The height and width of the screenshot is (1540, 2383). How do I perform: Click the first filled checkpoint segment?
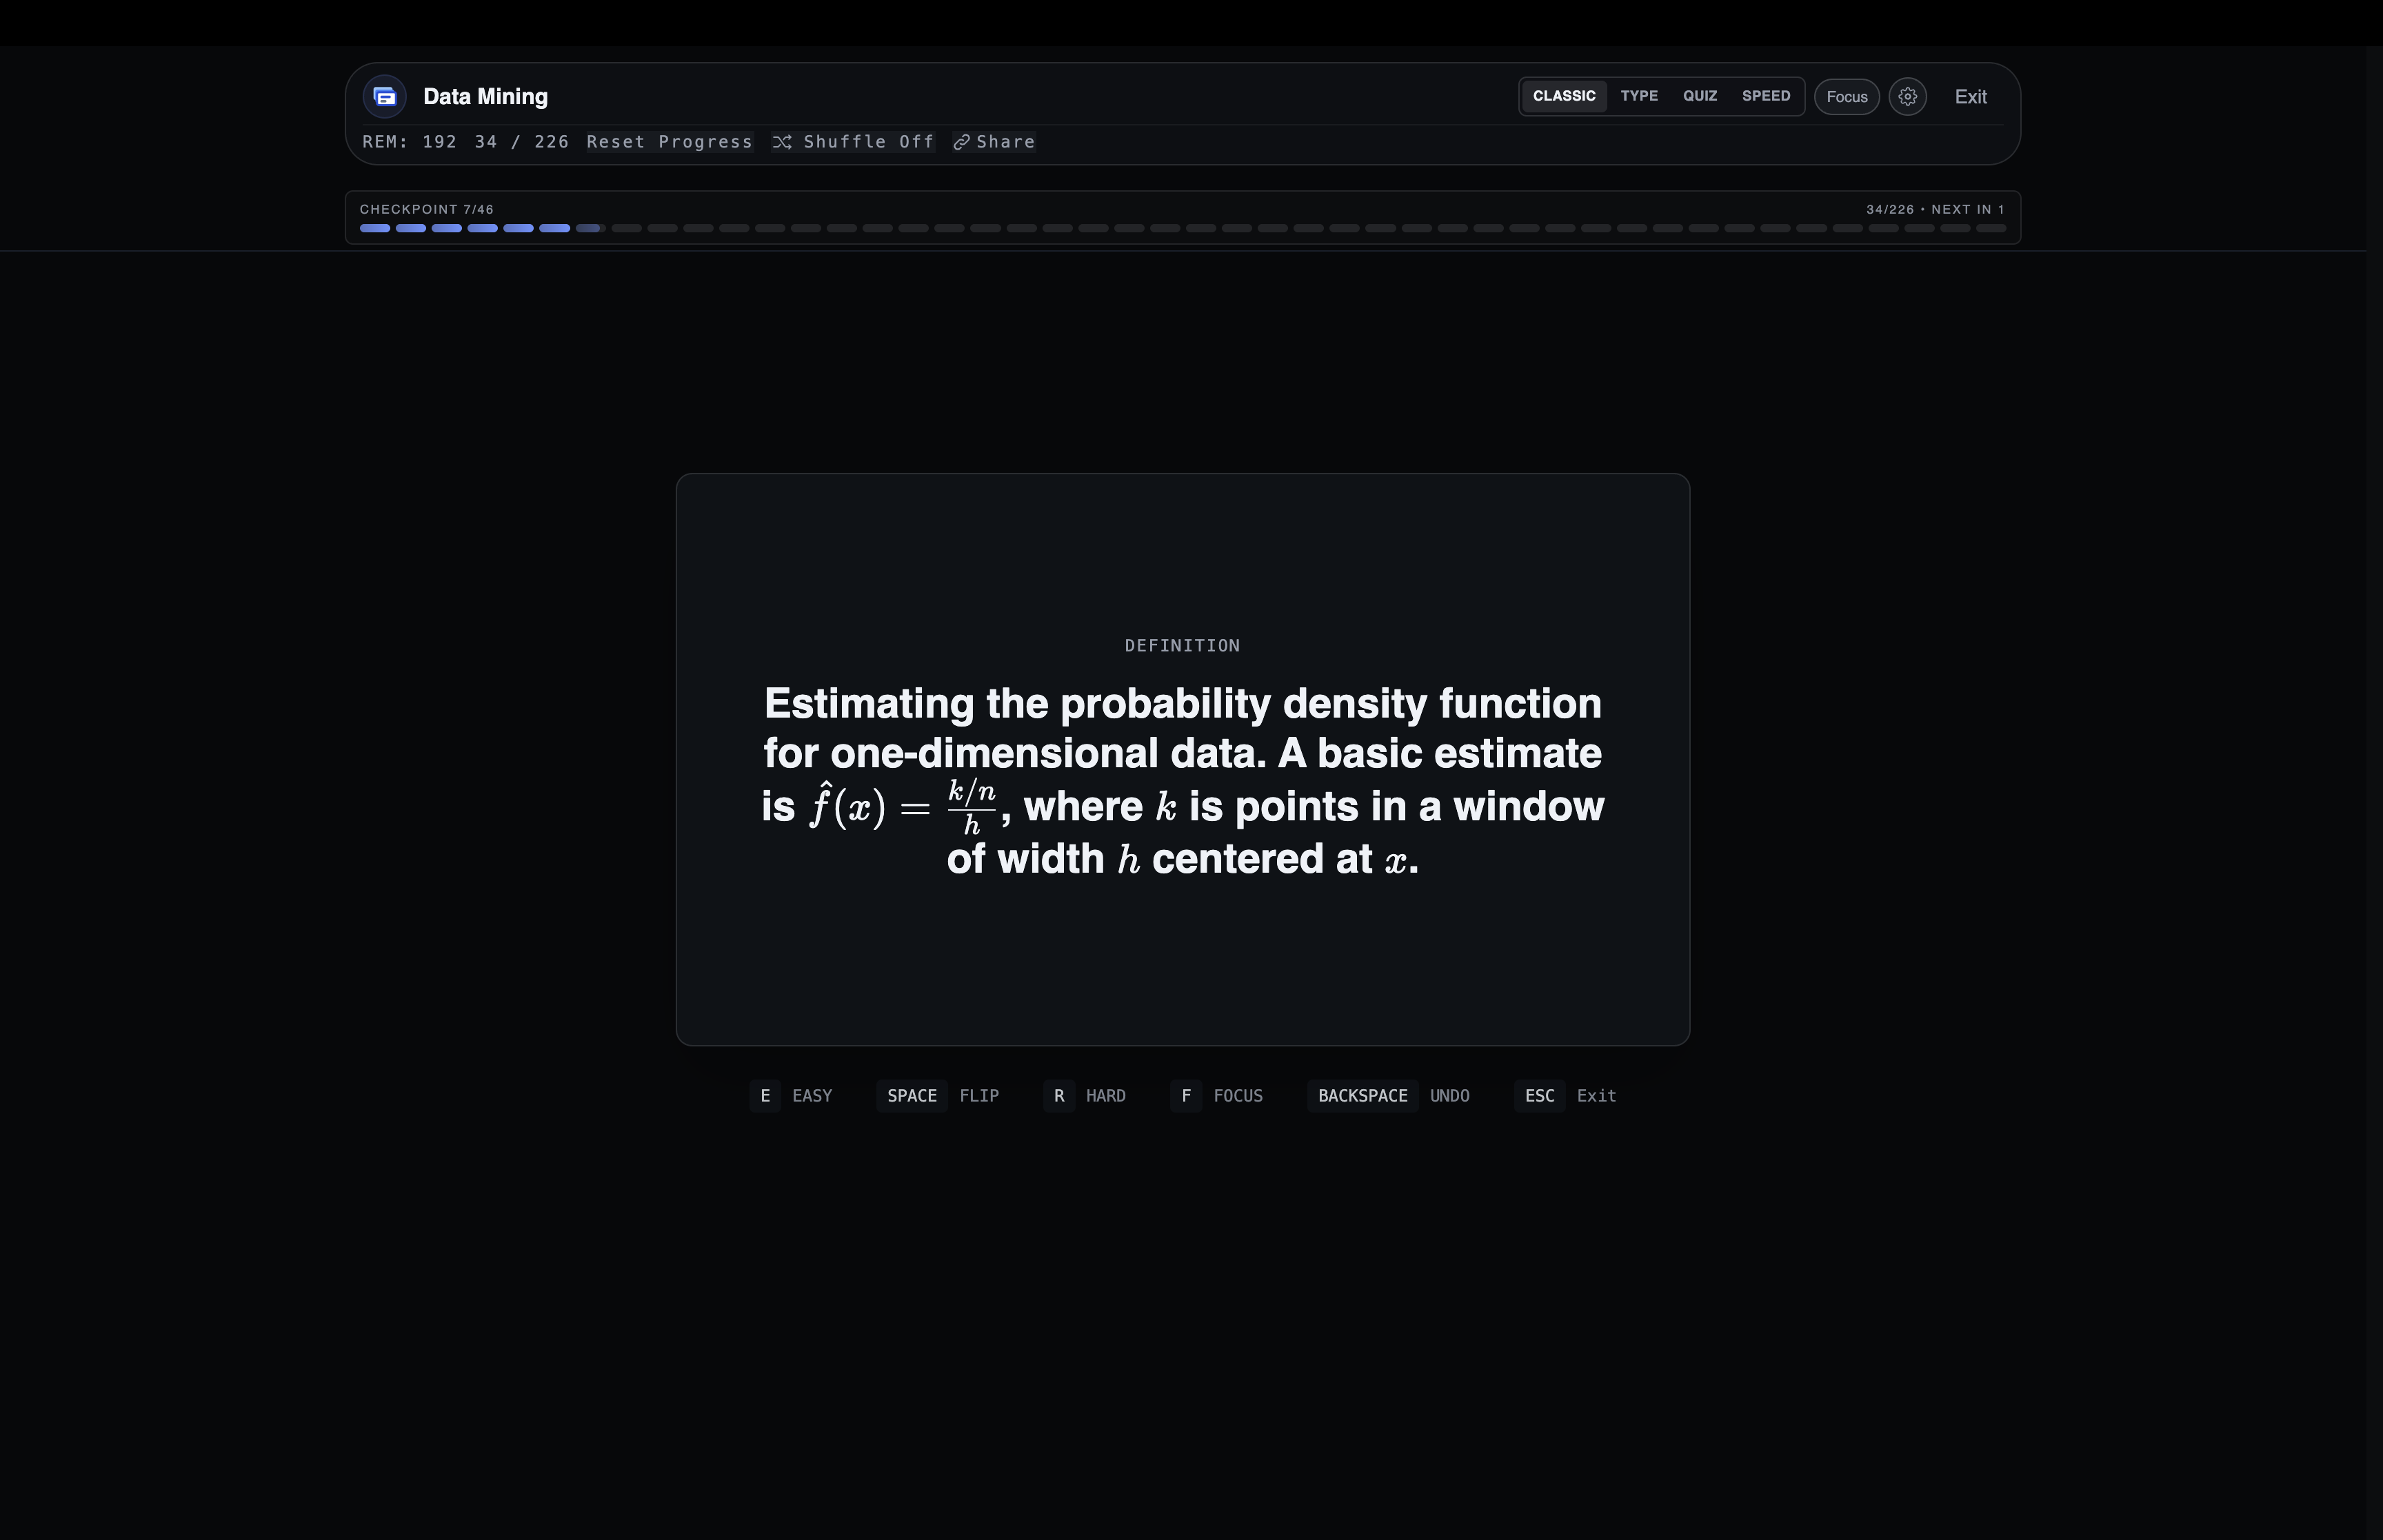coord(375,228)
